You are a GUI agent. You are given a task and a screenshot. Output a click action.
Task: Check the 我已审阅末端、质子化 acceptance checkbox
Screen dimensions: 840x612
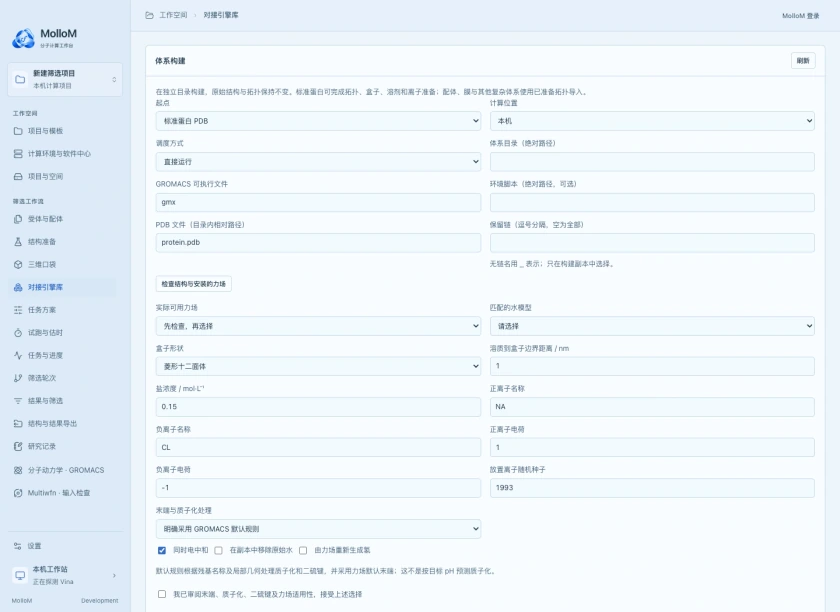[162, 594]
